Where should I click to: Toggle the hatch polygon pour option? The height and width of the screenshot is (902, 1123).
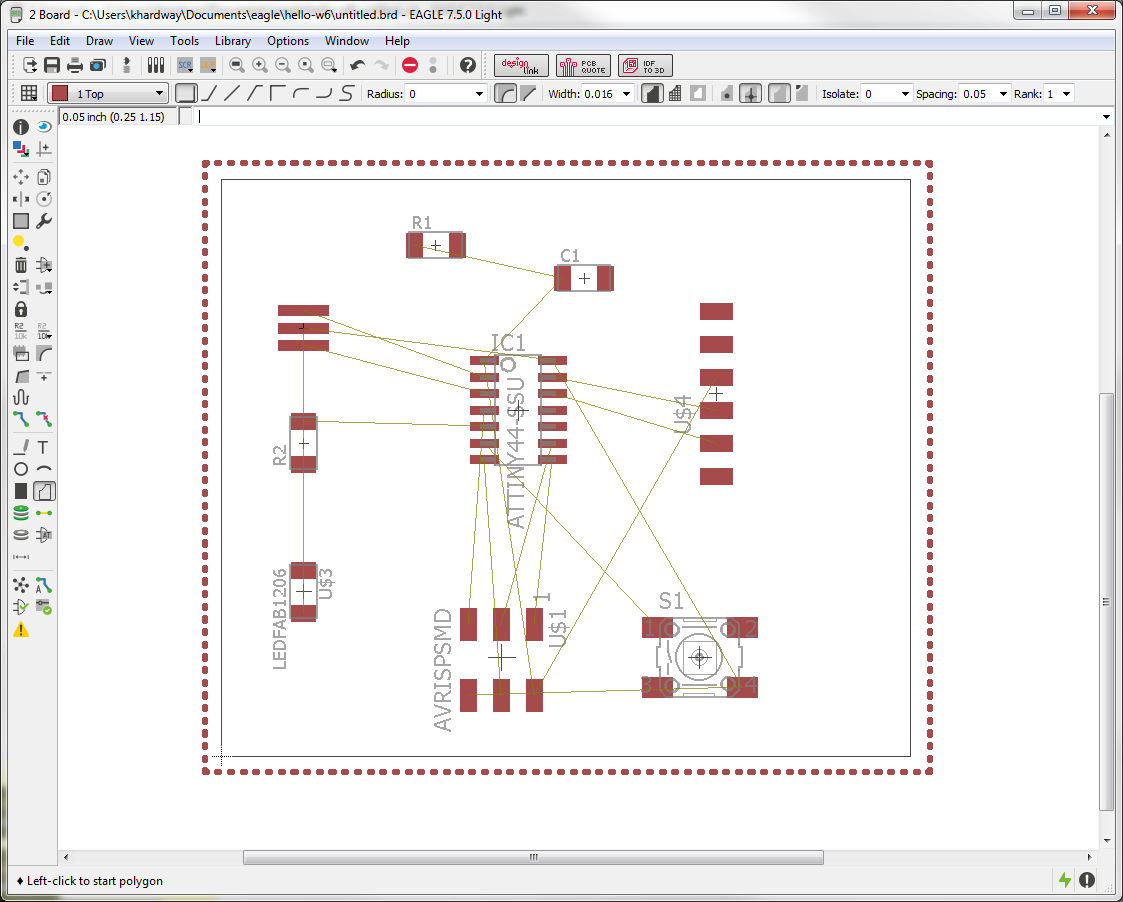coord(675,94)
